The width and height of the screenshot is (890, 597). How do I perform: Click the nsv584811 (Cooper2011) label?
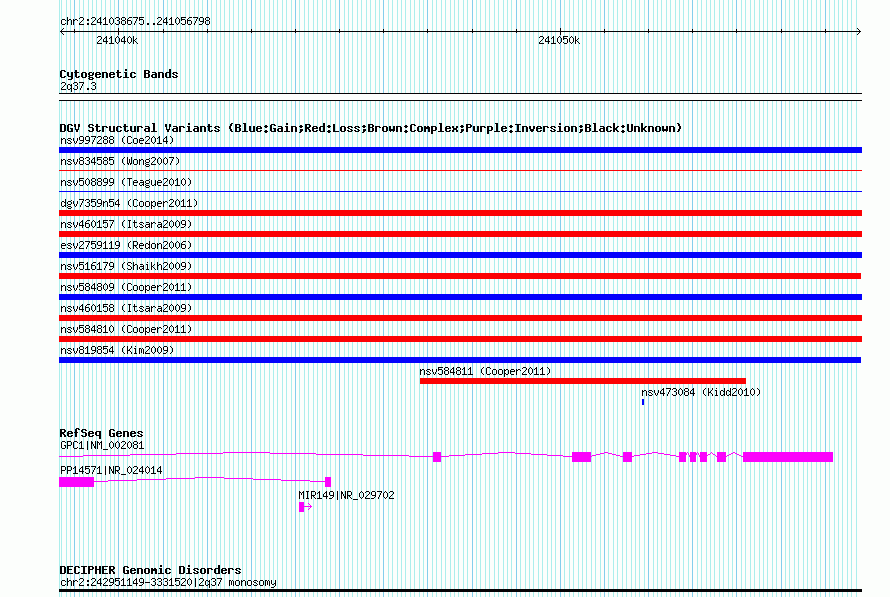[485, 371]
